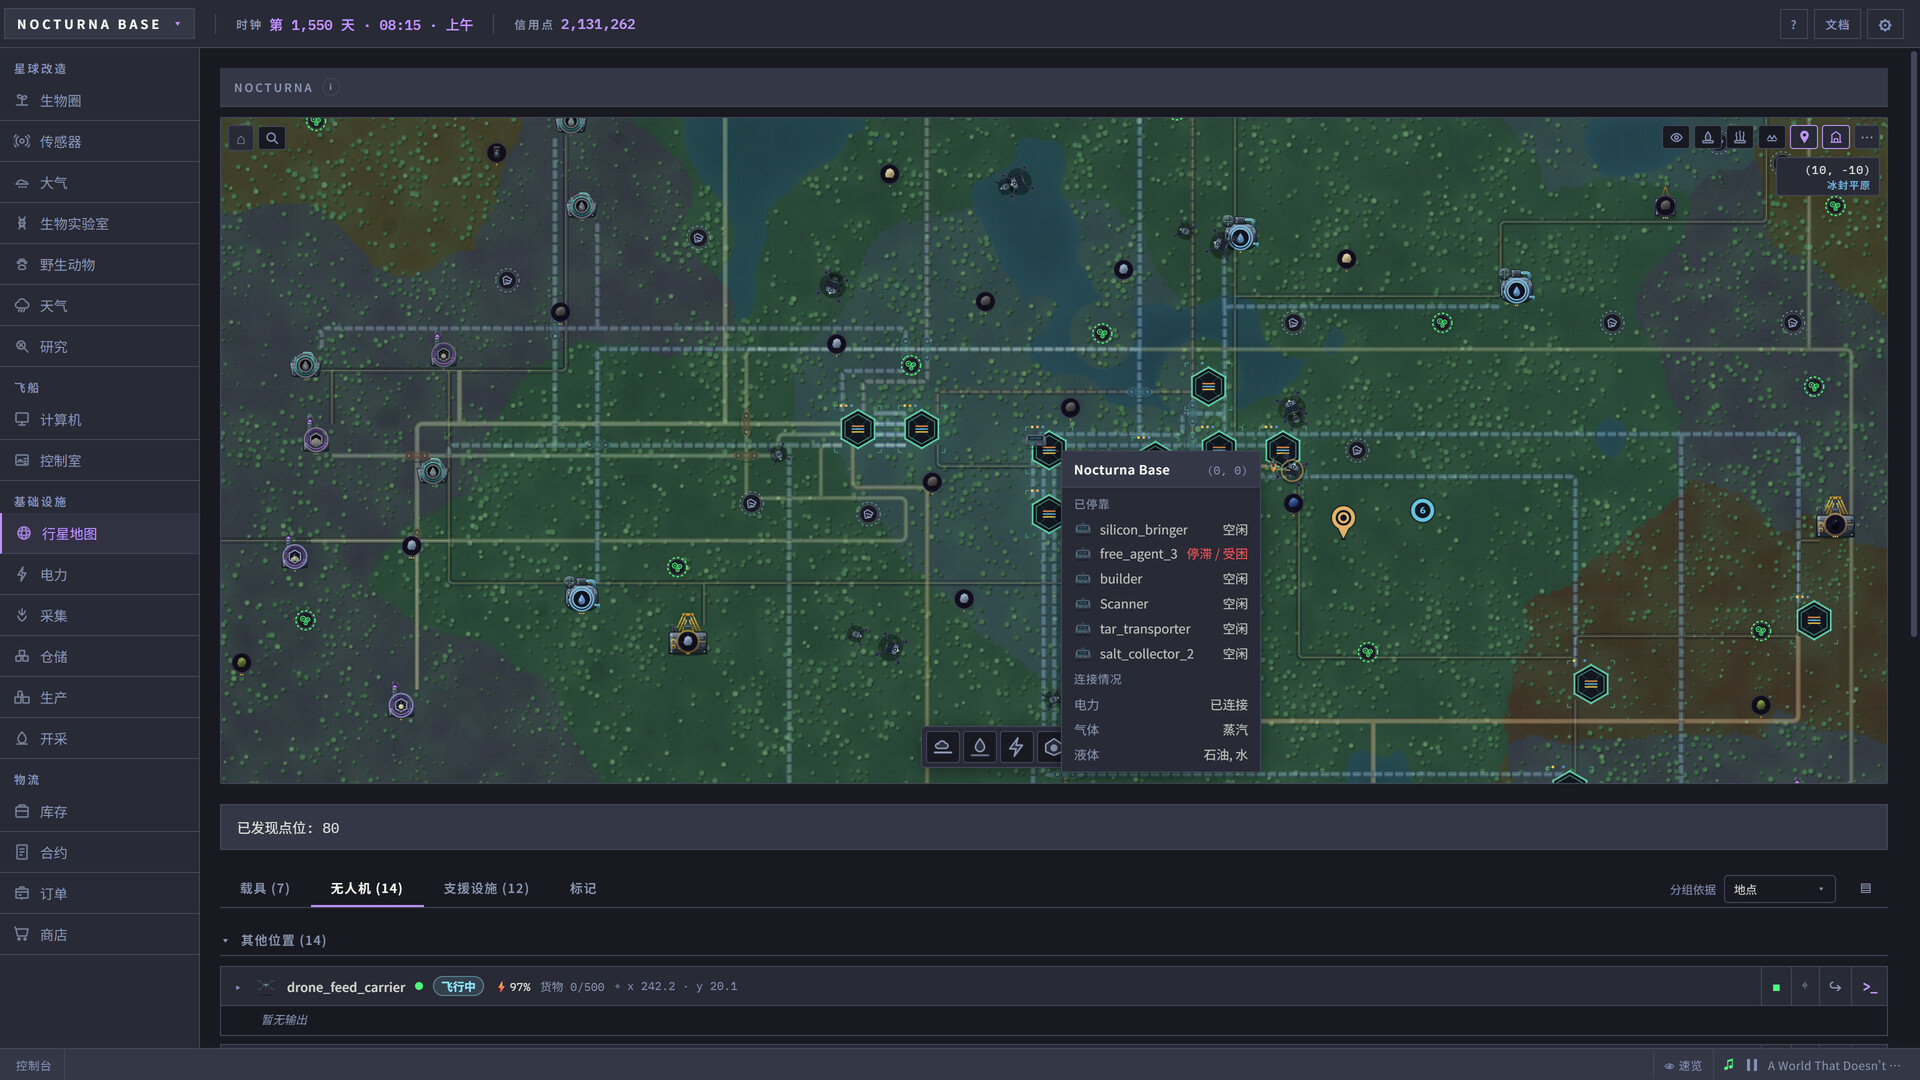Viewport: 1920px width, 1080px height.
Task: Open the 文档 documentation button
Action: (1837, 25)
